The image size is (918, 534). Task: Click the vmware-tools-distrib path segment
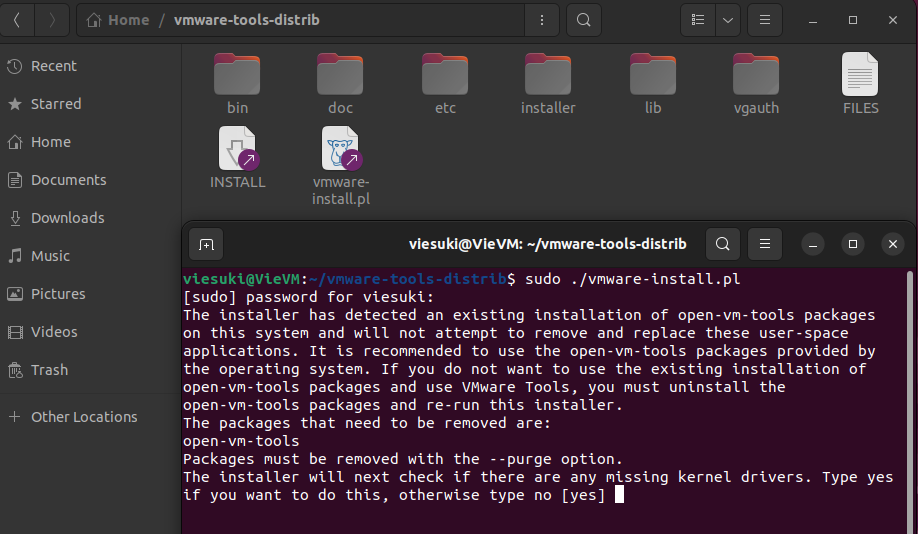pos(246,20)
